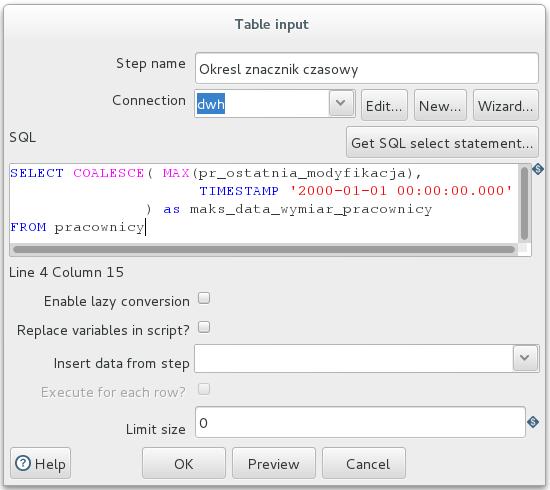The height and width of the screenshot is (490, 550).
Task: Toggle Replace variables in script checkbox
Action: pos(204,327)
